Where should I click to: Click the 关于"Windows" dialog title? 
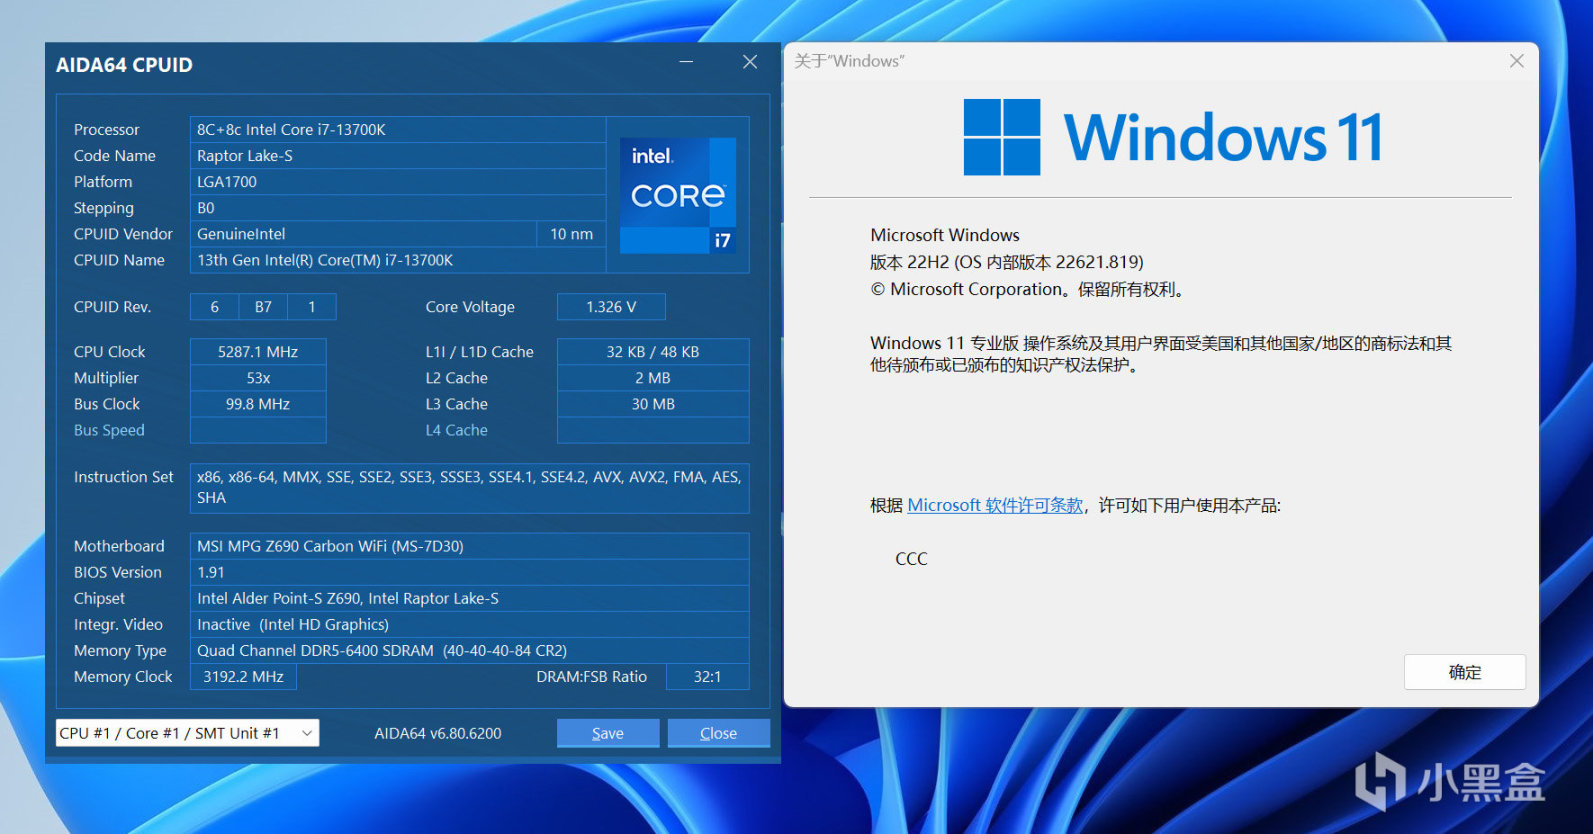point(849,61)
